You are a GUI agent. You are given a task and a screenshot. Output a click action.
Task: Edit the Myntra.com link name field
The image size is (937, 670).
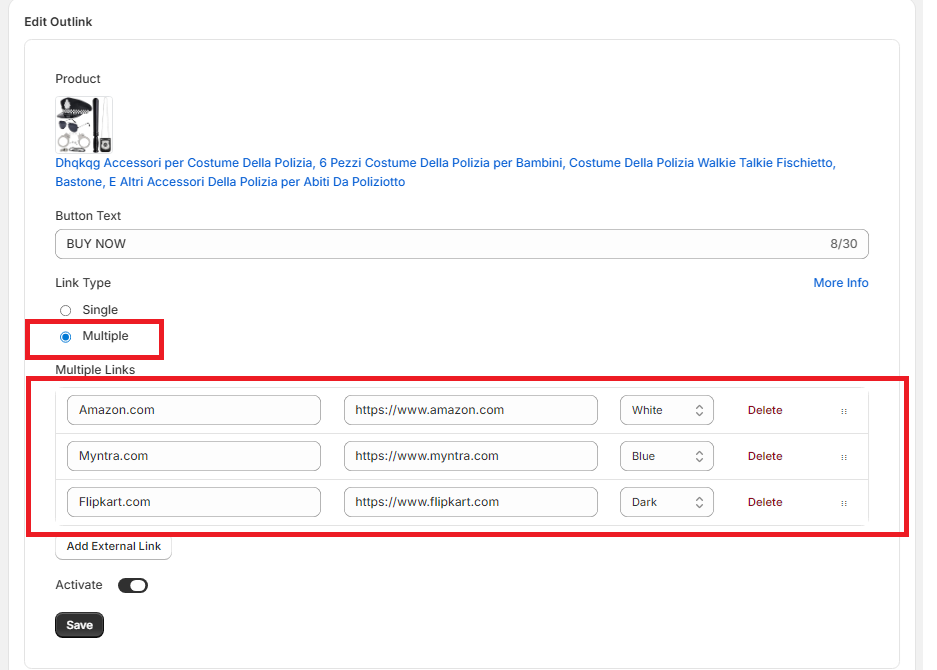(x=194, y=456)
